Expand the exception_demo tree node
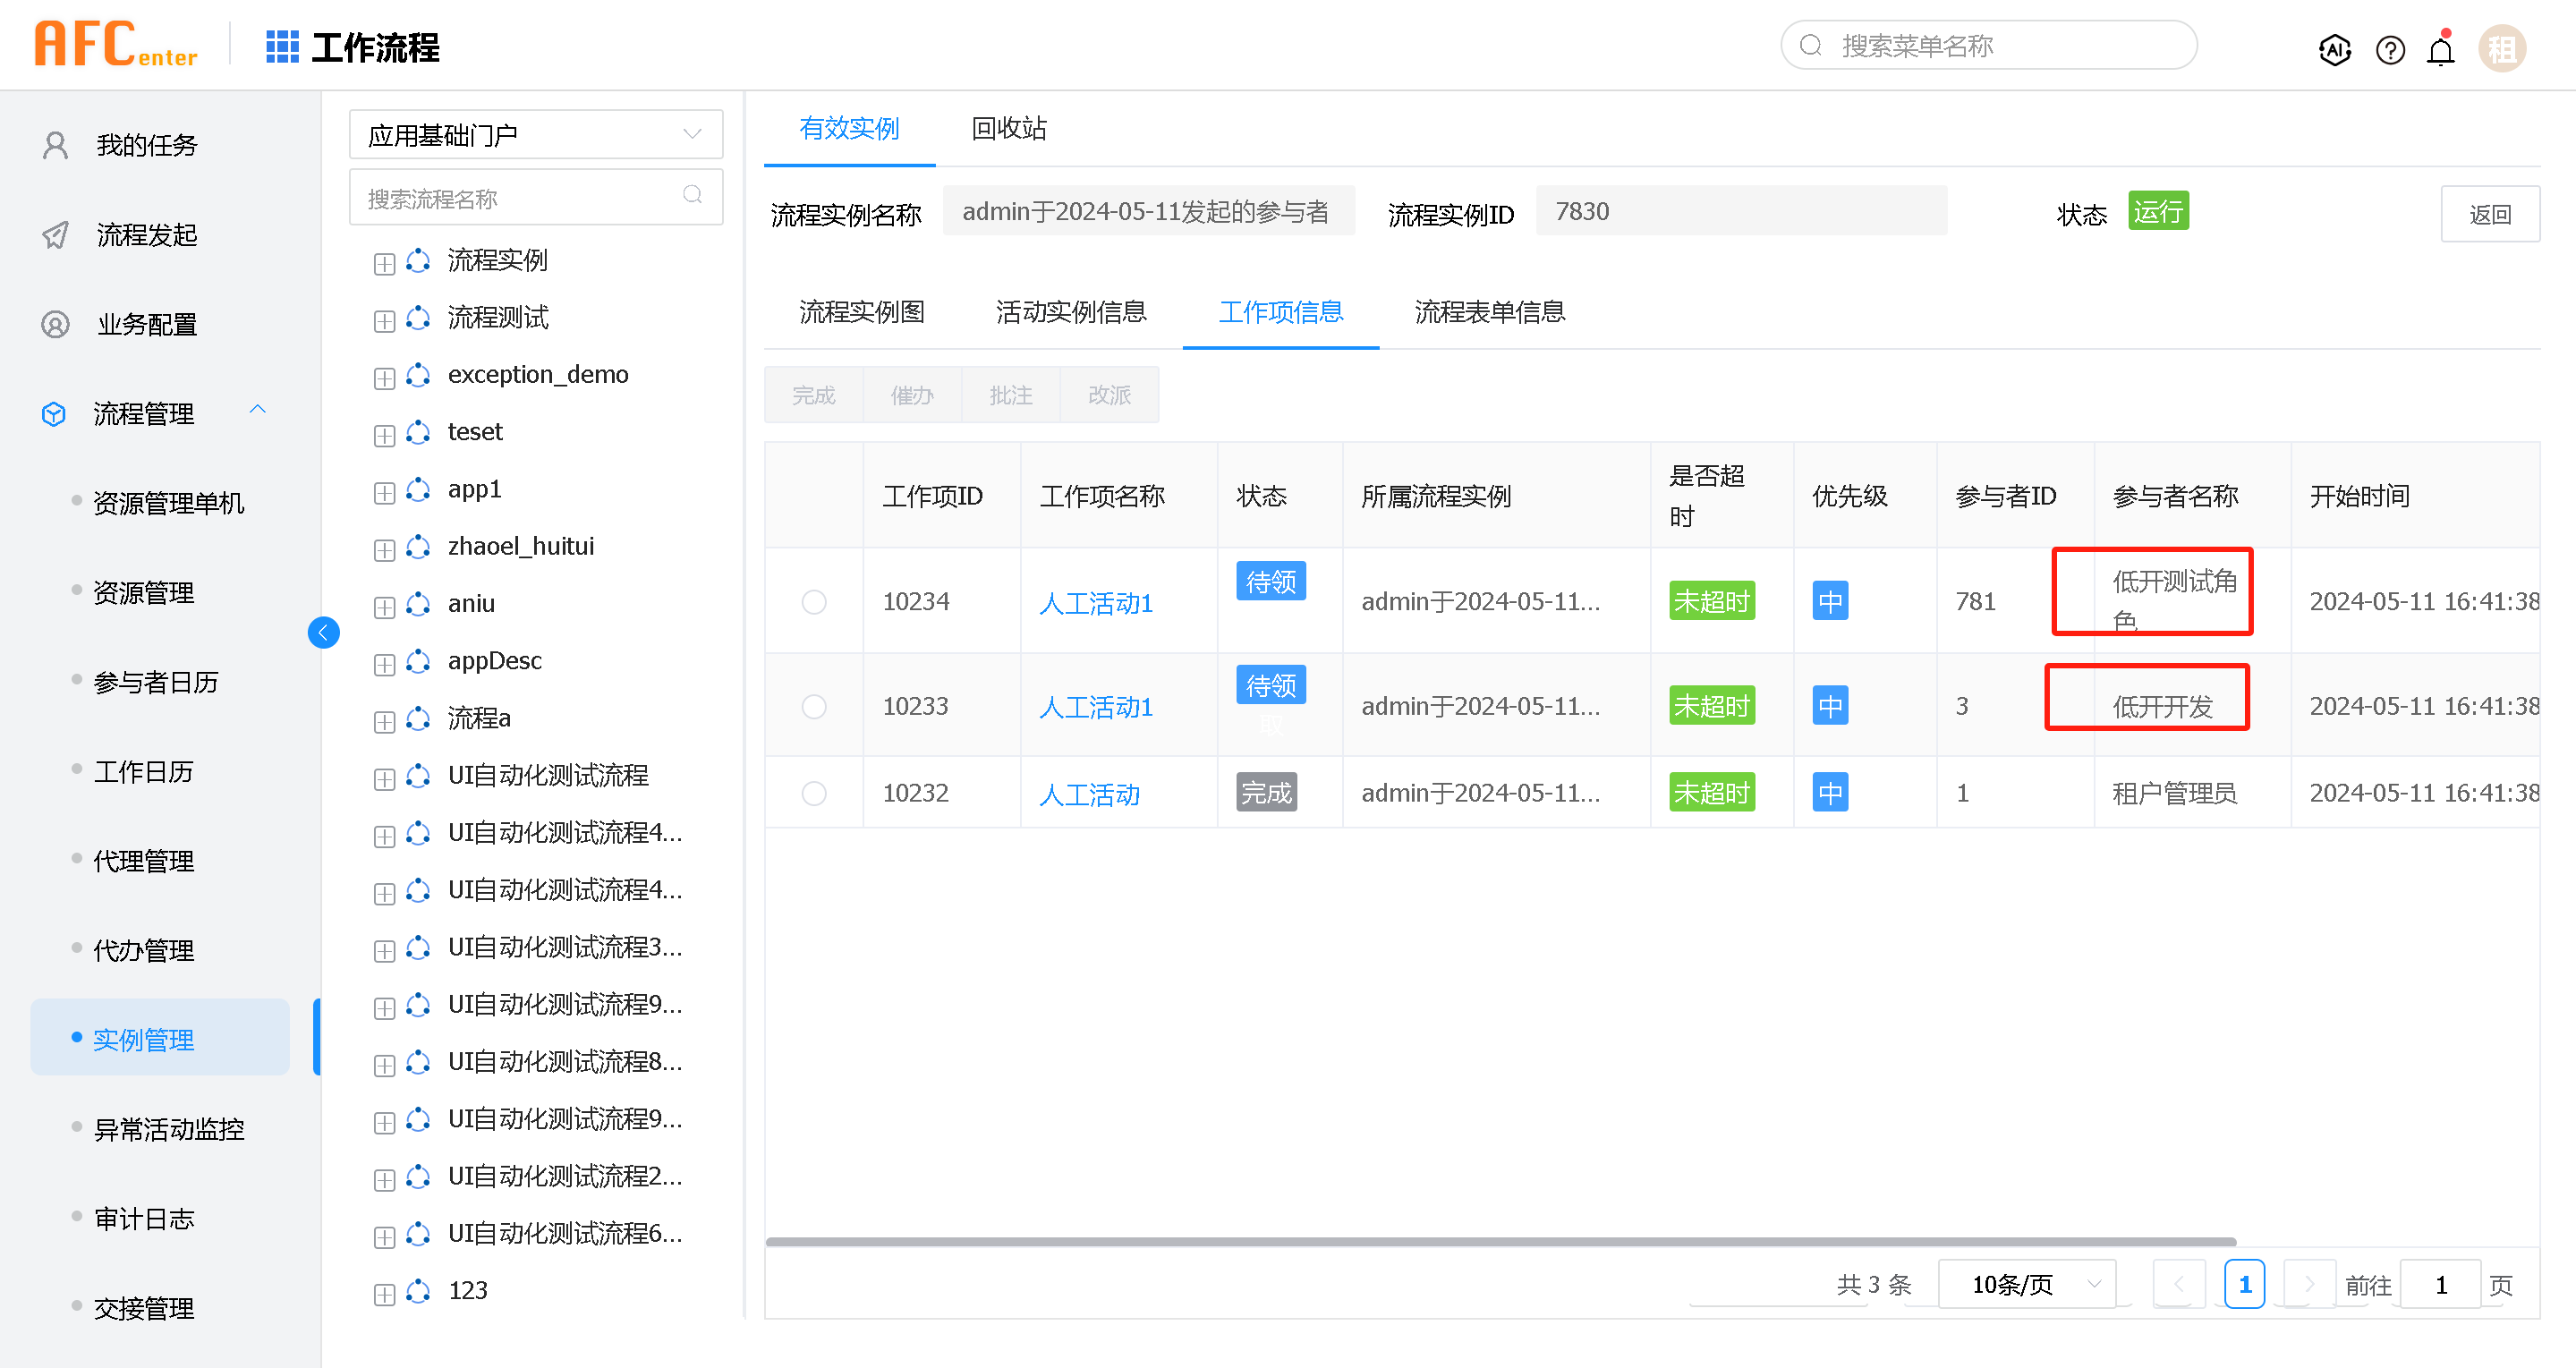Viewport: 2576px width, 1368px height. tap(384, 378)
